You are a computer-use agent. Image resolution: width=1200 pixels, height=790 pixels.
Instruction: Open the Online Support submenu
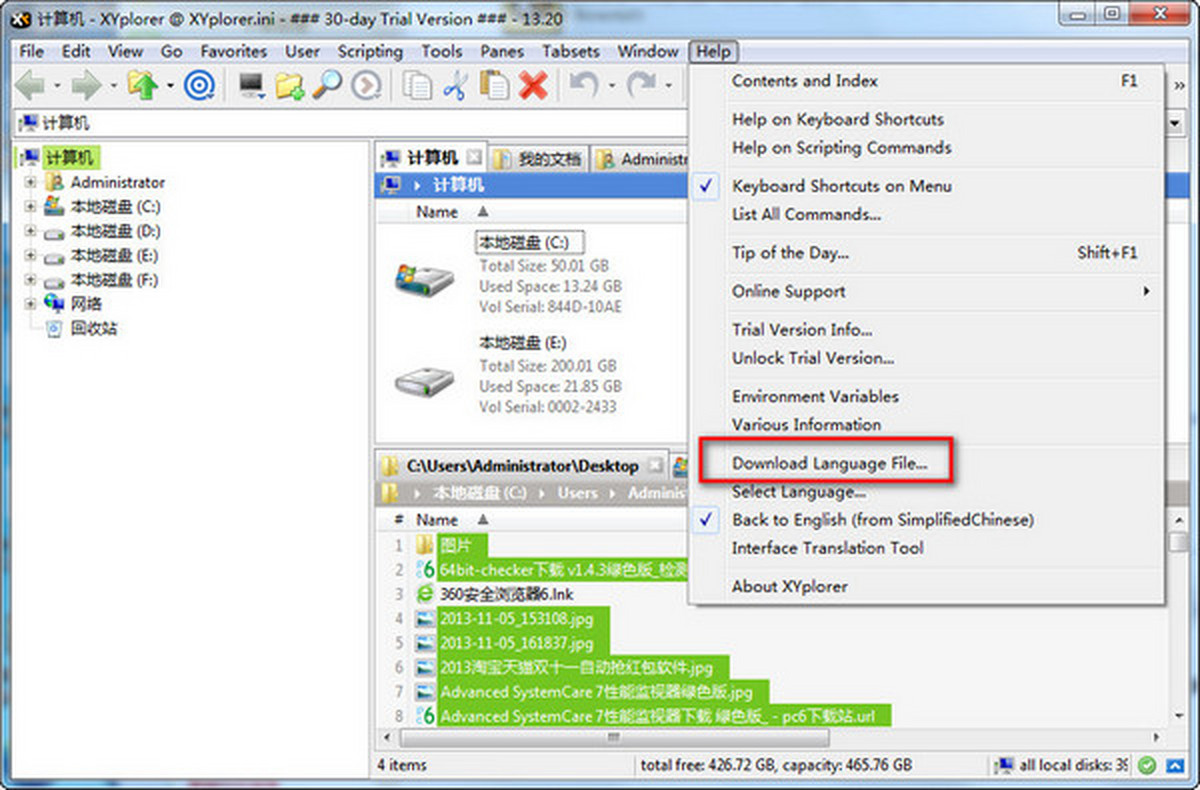(x=789, y=292)
